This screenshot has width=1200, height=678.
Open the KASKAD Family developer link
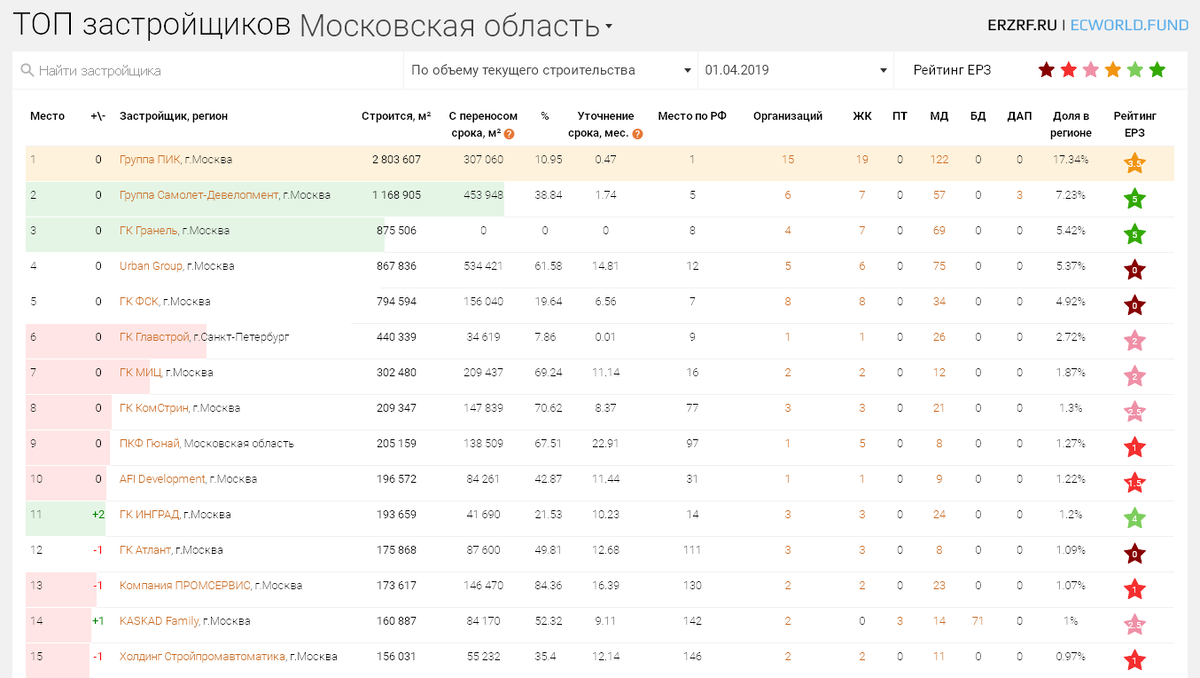click(x=159, y=621)
